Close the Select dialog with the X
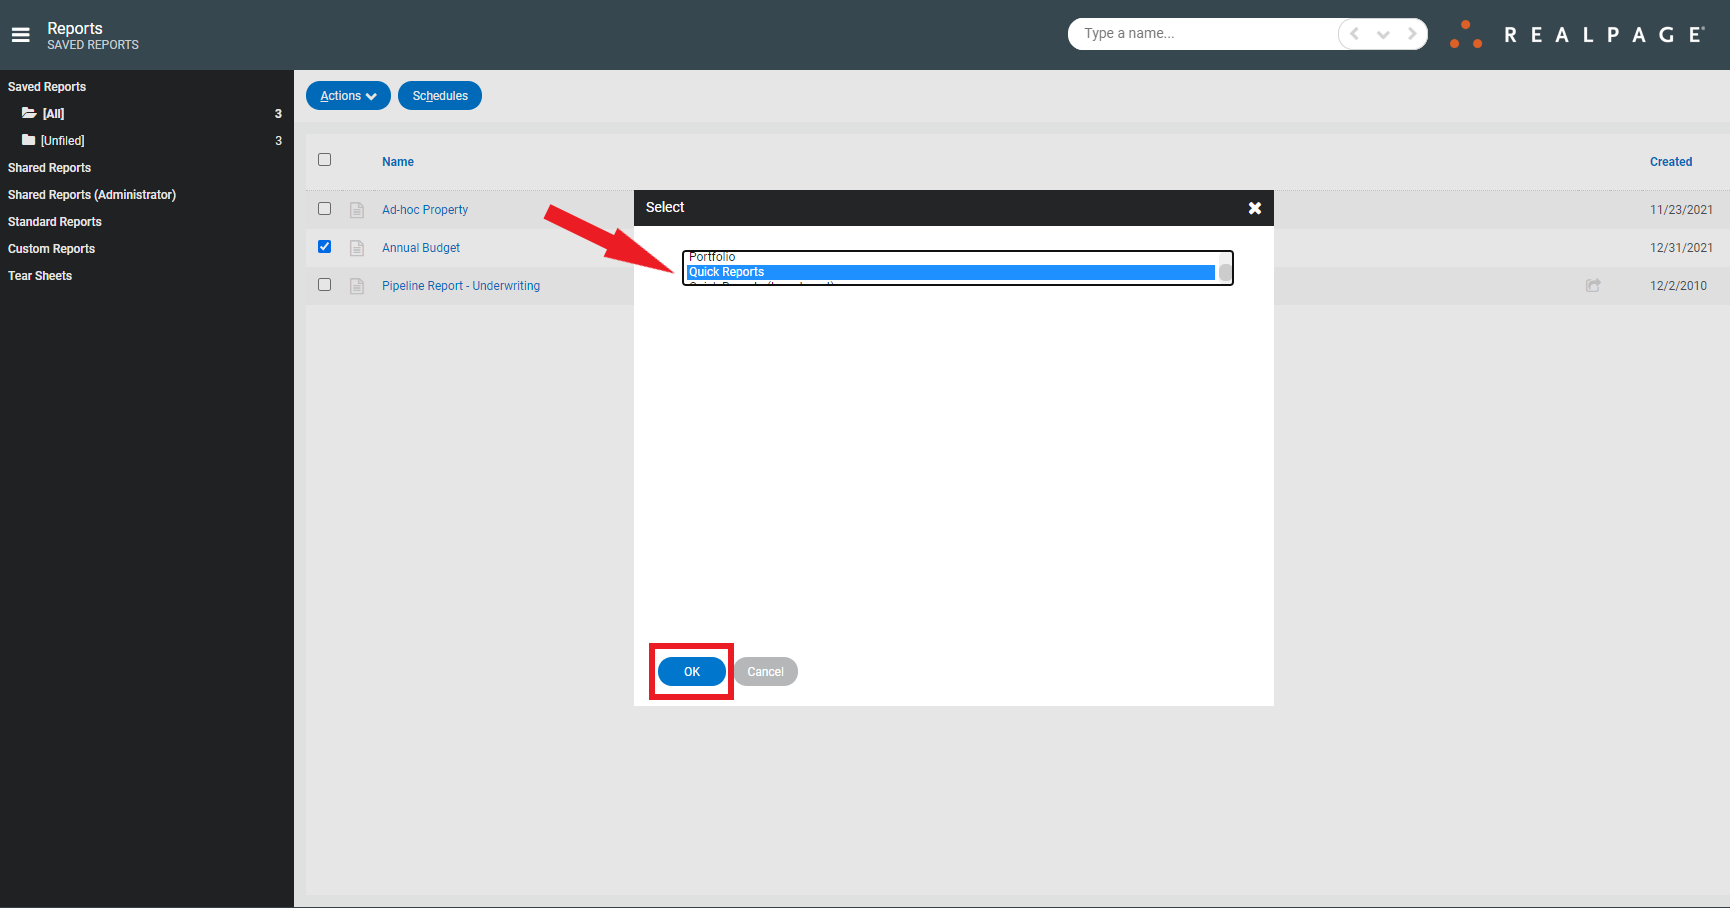 (1255, 208)
